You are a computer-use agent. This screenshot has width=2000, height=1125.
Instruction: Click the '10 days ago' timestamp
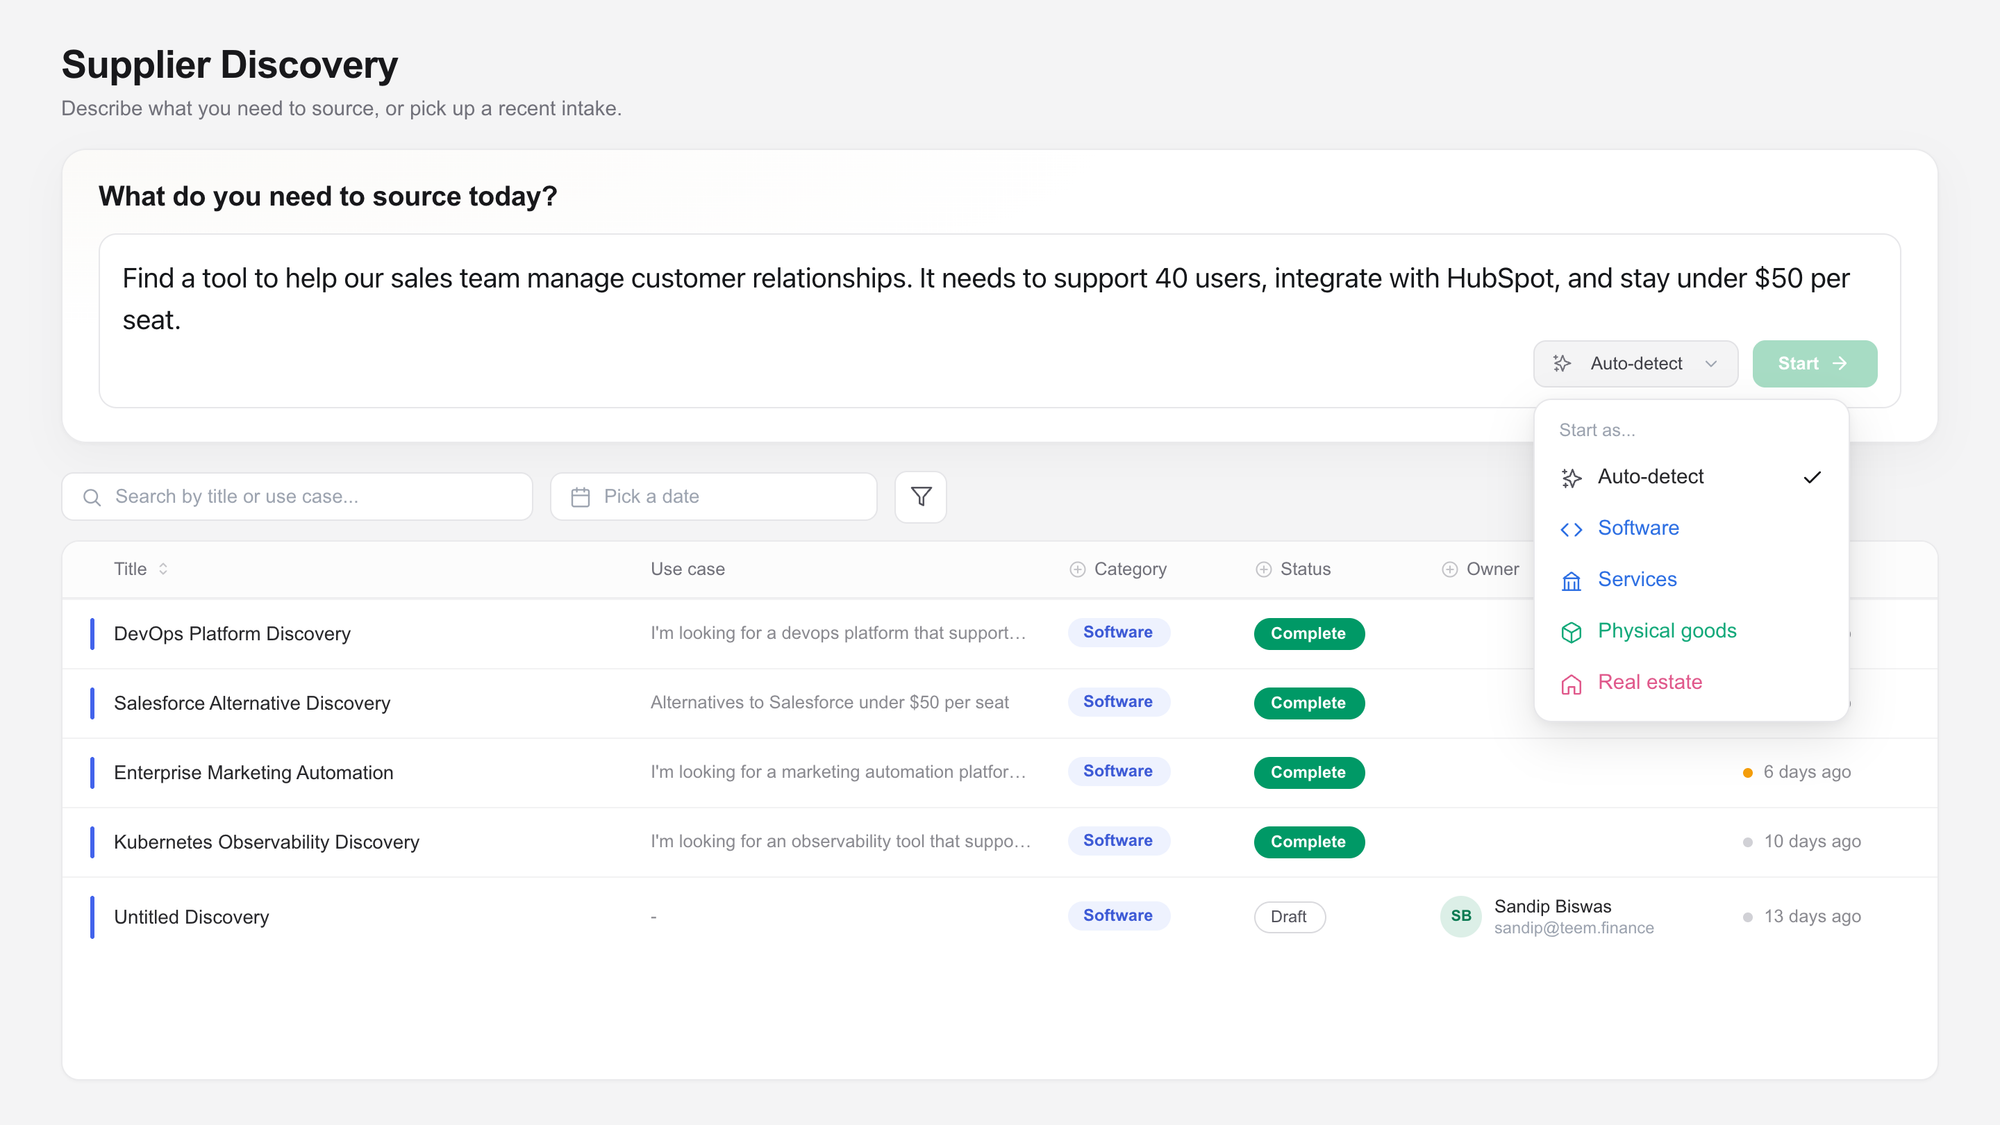point(1812,842)
